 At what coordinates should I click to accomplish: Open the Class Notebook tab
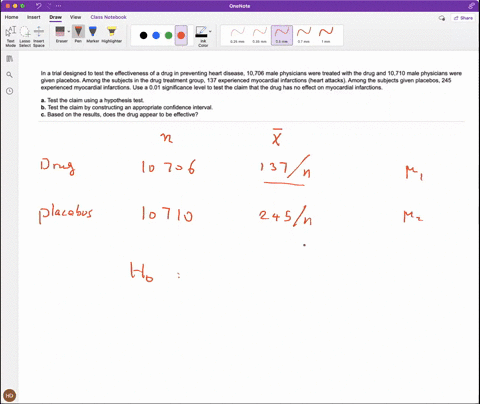coord(108,17)
